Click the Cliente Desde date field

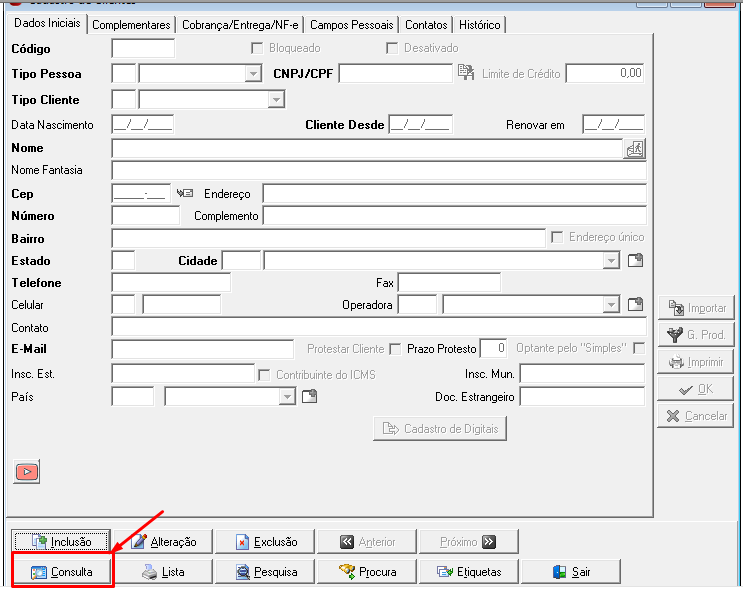421,124
